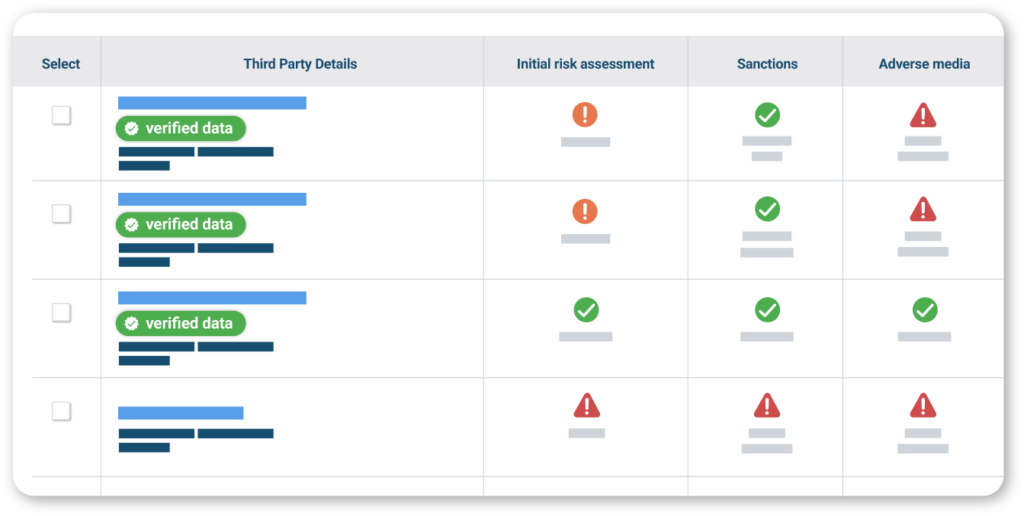This screenshot has height=516, width=1024.
Task: Enable the third row Select checkbox
Action: tap(61, 312)
